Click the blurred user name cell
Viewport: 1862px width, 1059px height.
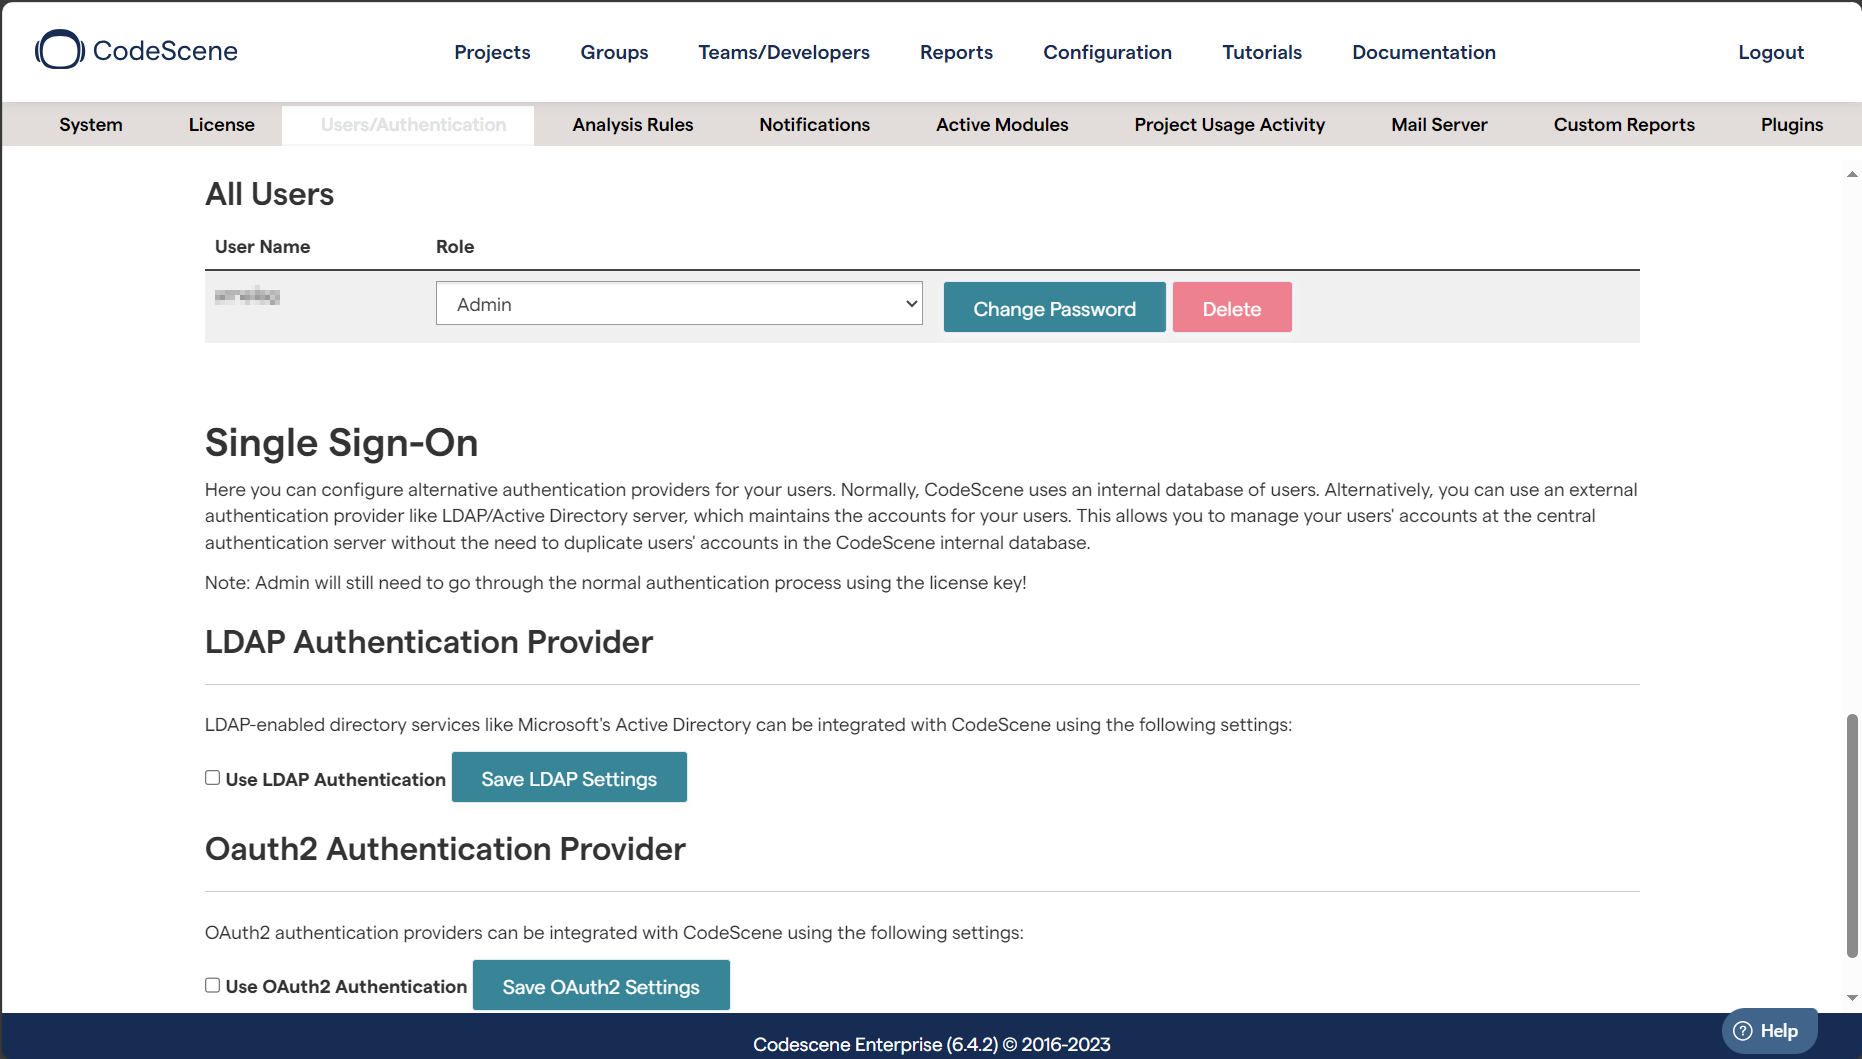[247, 296]
